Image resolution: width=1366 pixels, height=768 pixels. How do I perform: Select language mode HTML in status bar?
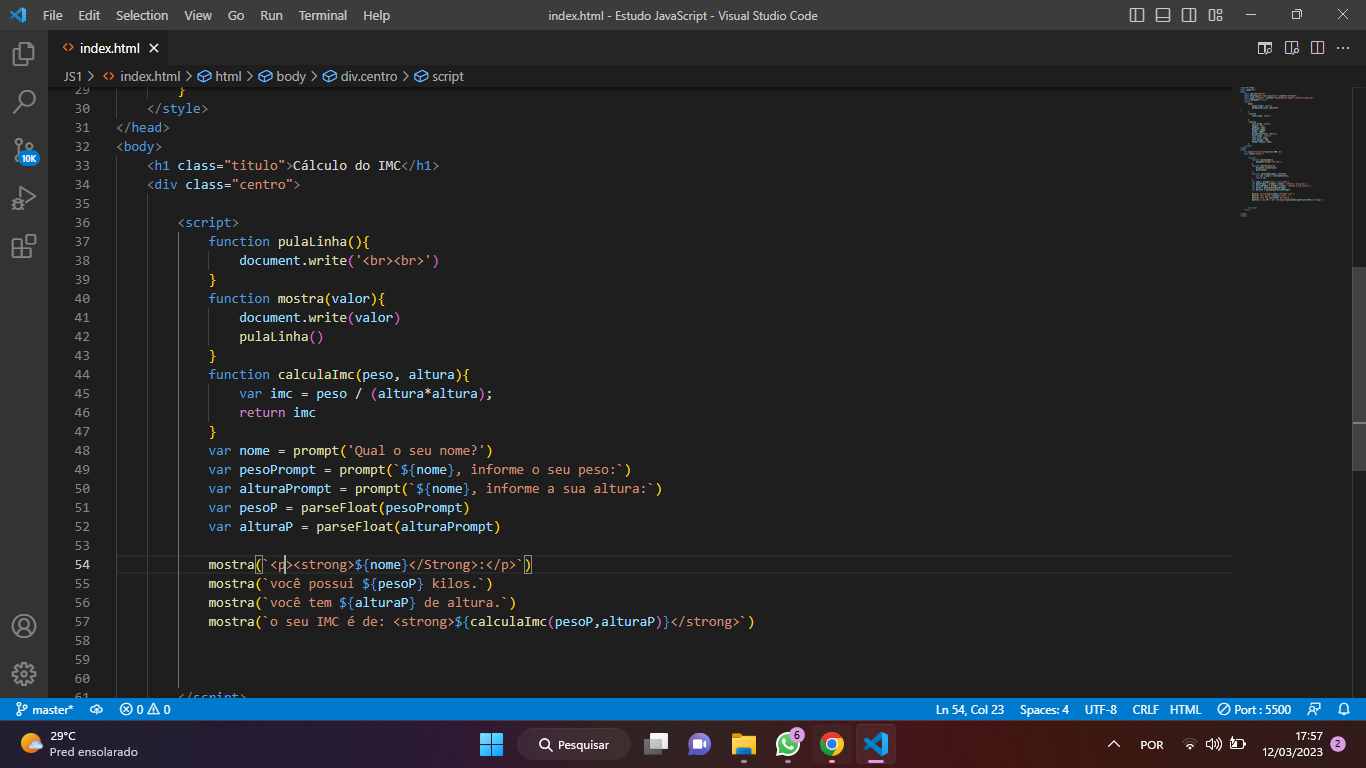(1185, 709)
